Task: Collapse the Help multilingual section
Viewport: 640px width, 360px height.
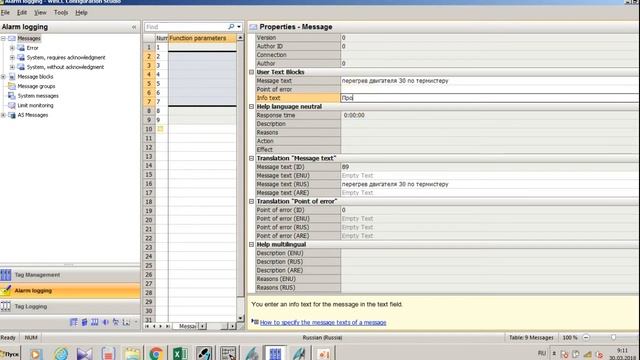Action: pos(251,244)
